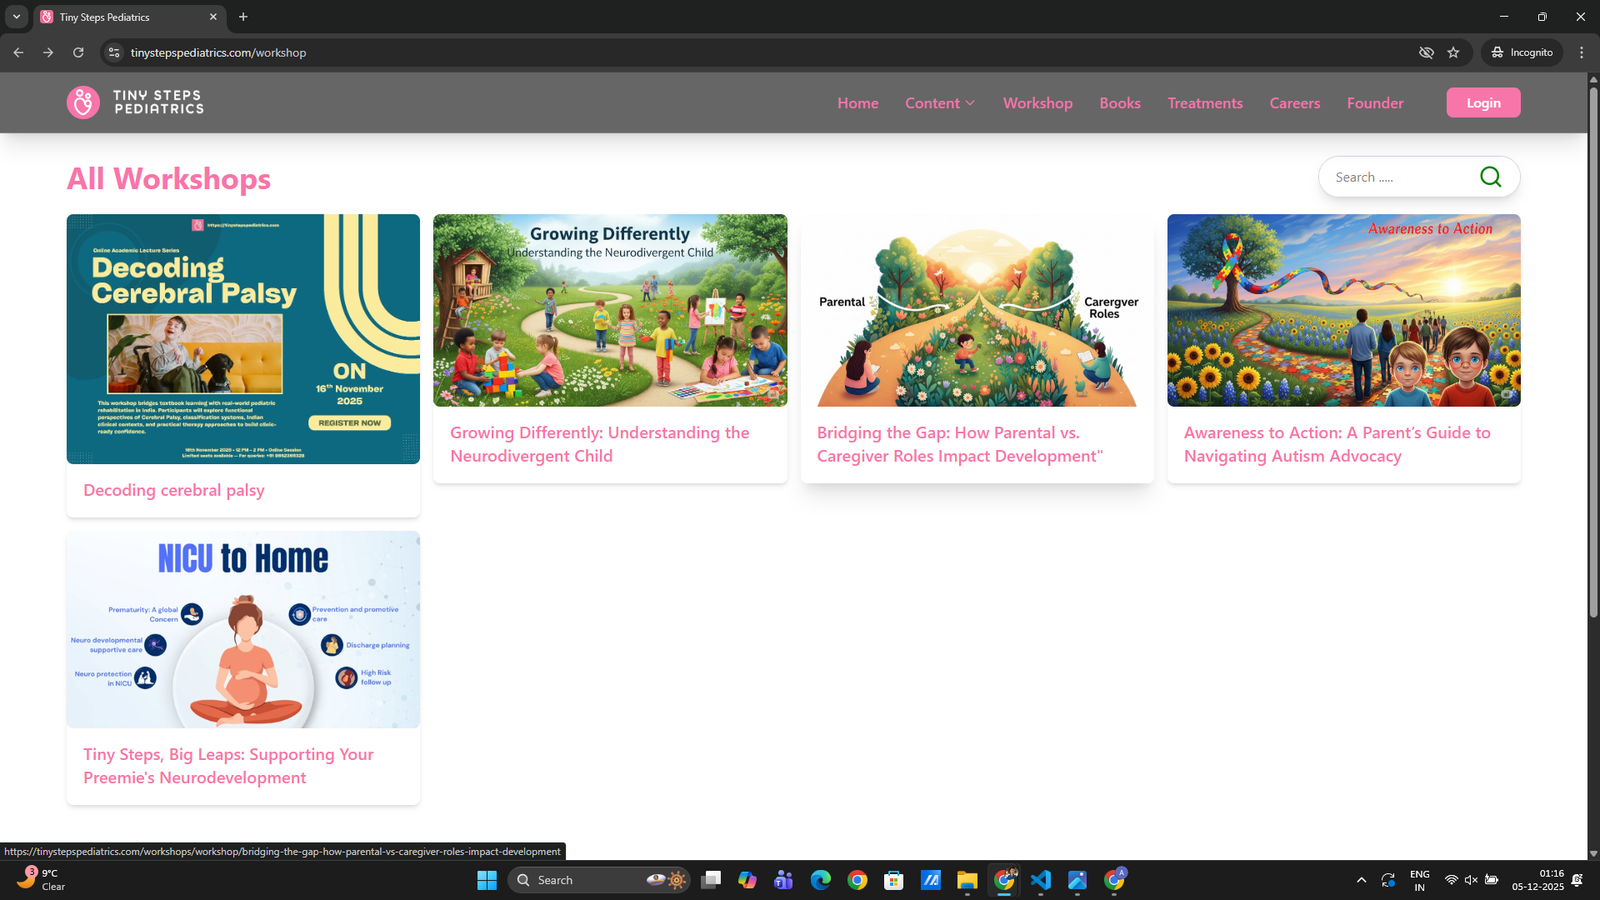Viewport: 1600px width, 900px height.
Task: Click the page's vertical scrollbar
Action: (1593, 400)
